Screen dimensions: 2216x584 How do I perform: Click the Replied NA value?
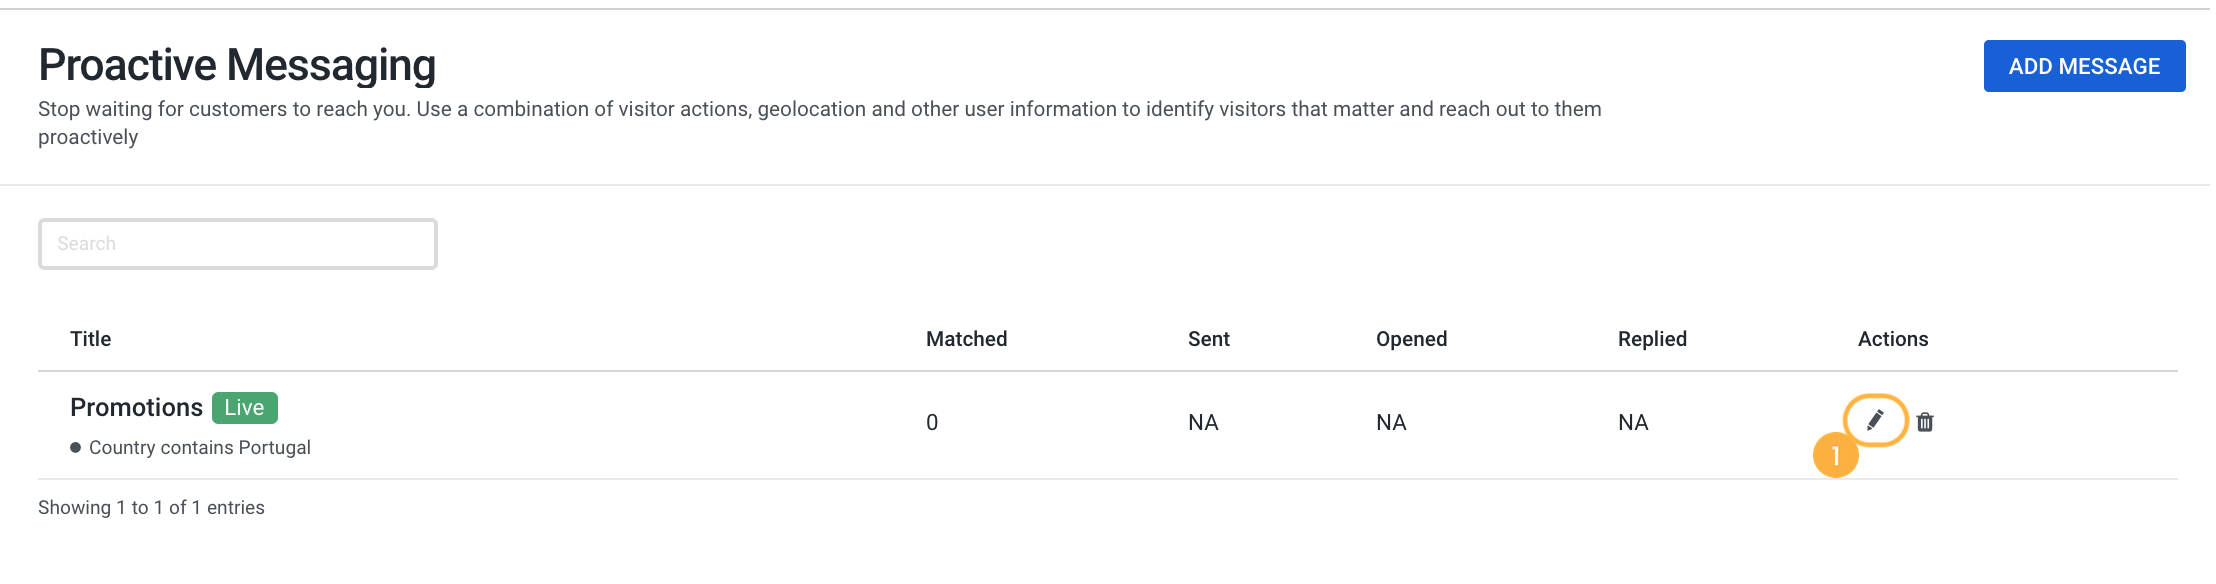tap(1633, 422)
